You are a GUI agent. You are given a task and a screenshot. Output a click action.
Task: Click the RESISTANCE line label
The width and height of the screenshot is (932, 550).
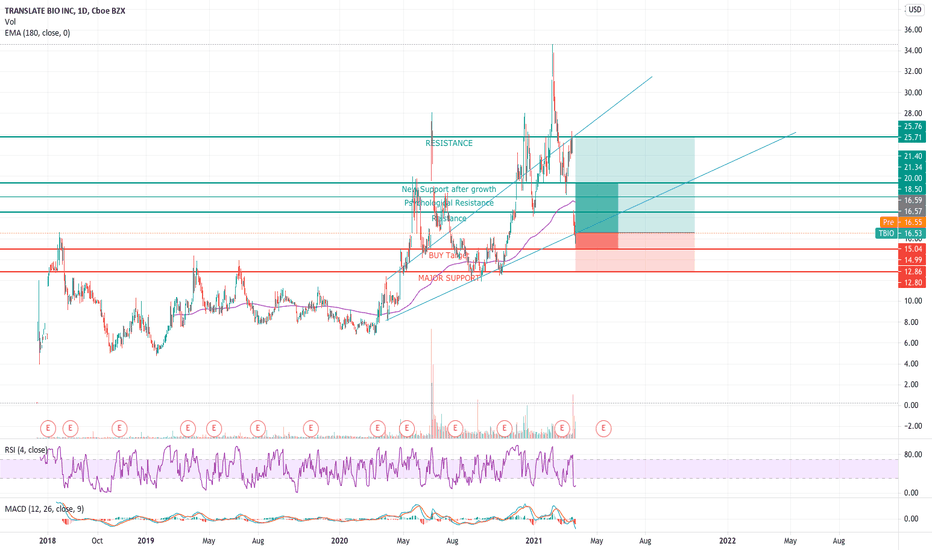point(449,143)
